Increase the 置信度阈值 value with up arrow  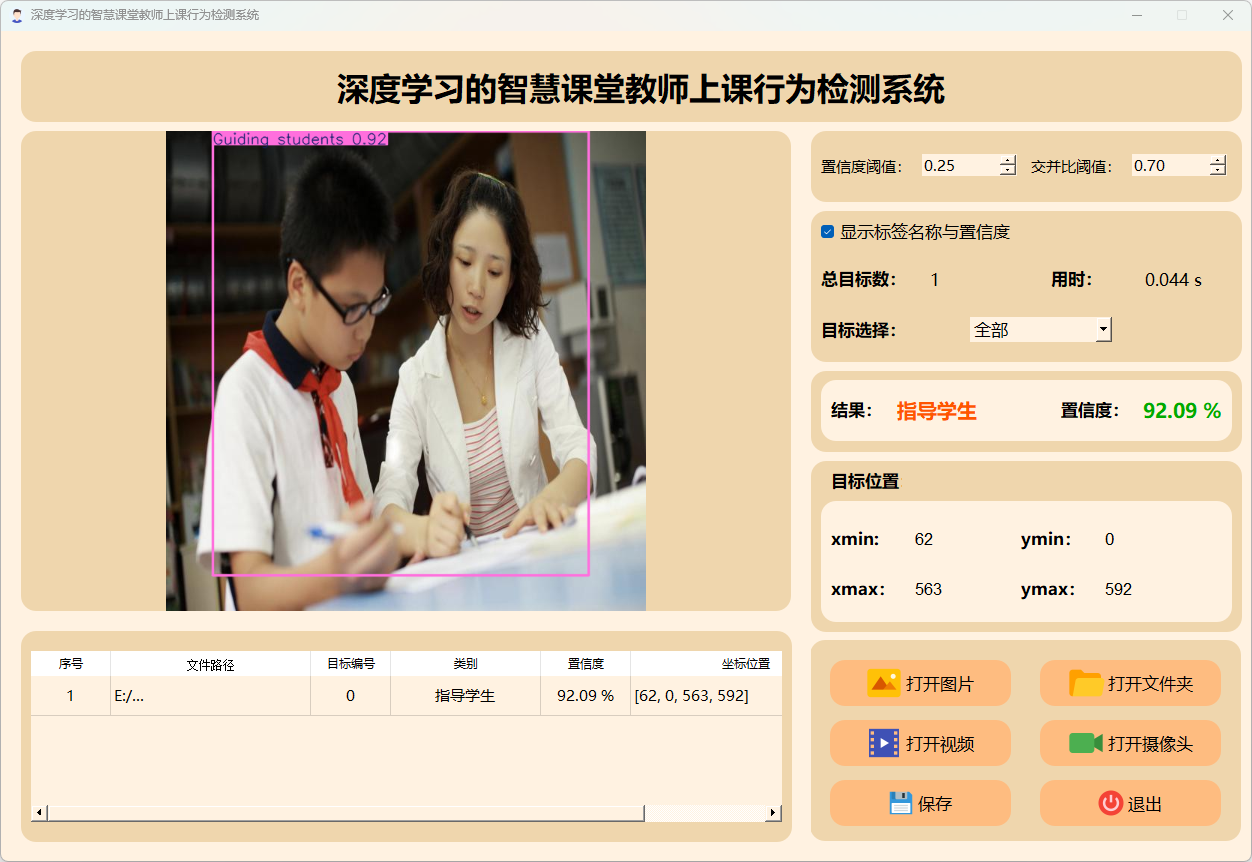(x=1008, y=160)
